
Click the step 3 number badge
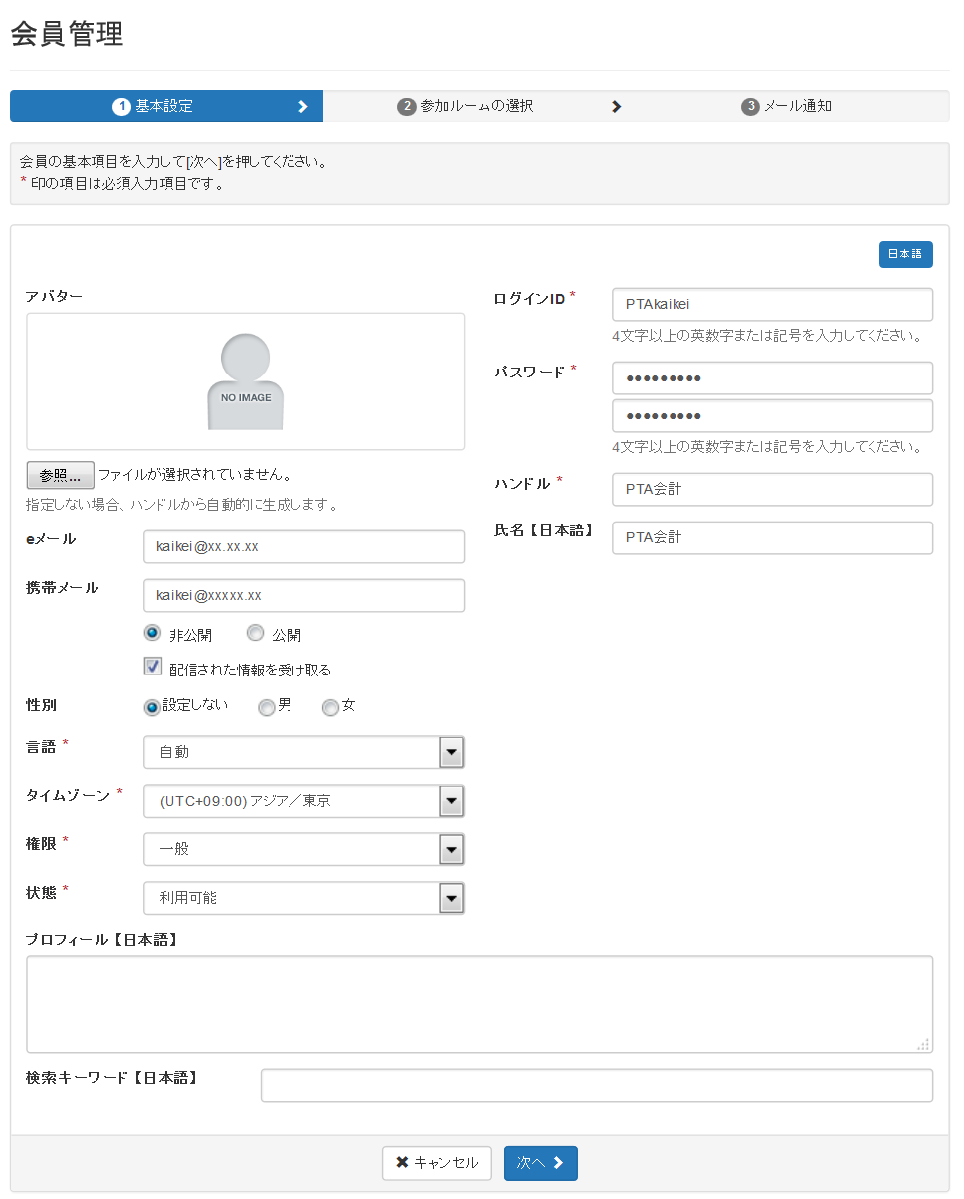[x=750, y=107]
